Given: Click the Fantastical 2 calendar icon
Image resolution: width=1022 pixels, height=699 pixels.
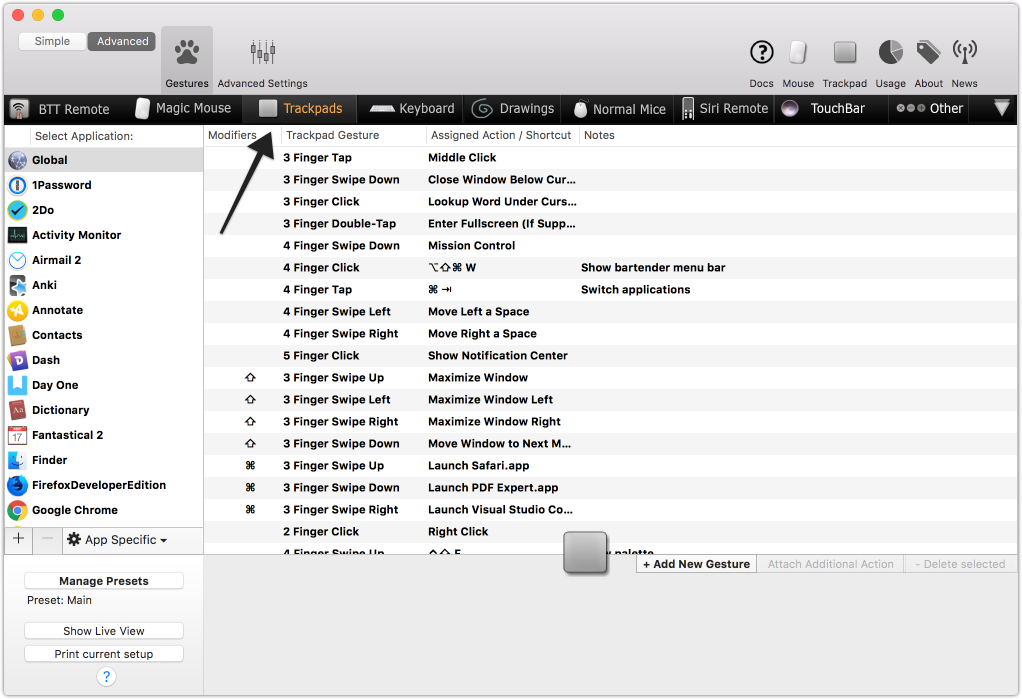Looking at the screenshot, I should click(18, 435).
